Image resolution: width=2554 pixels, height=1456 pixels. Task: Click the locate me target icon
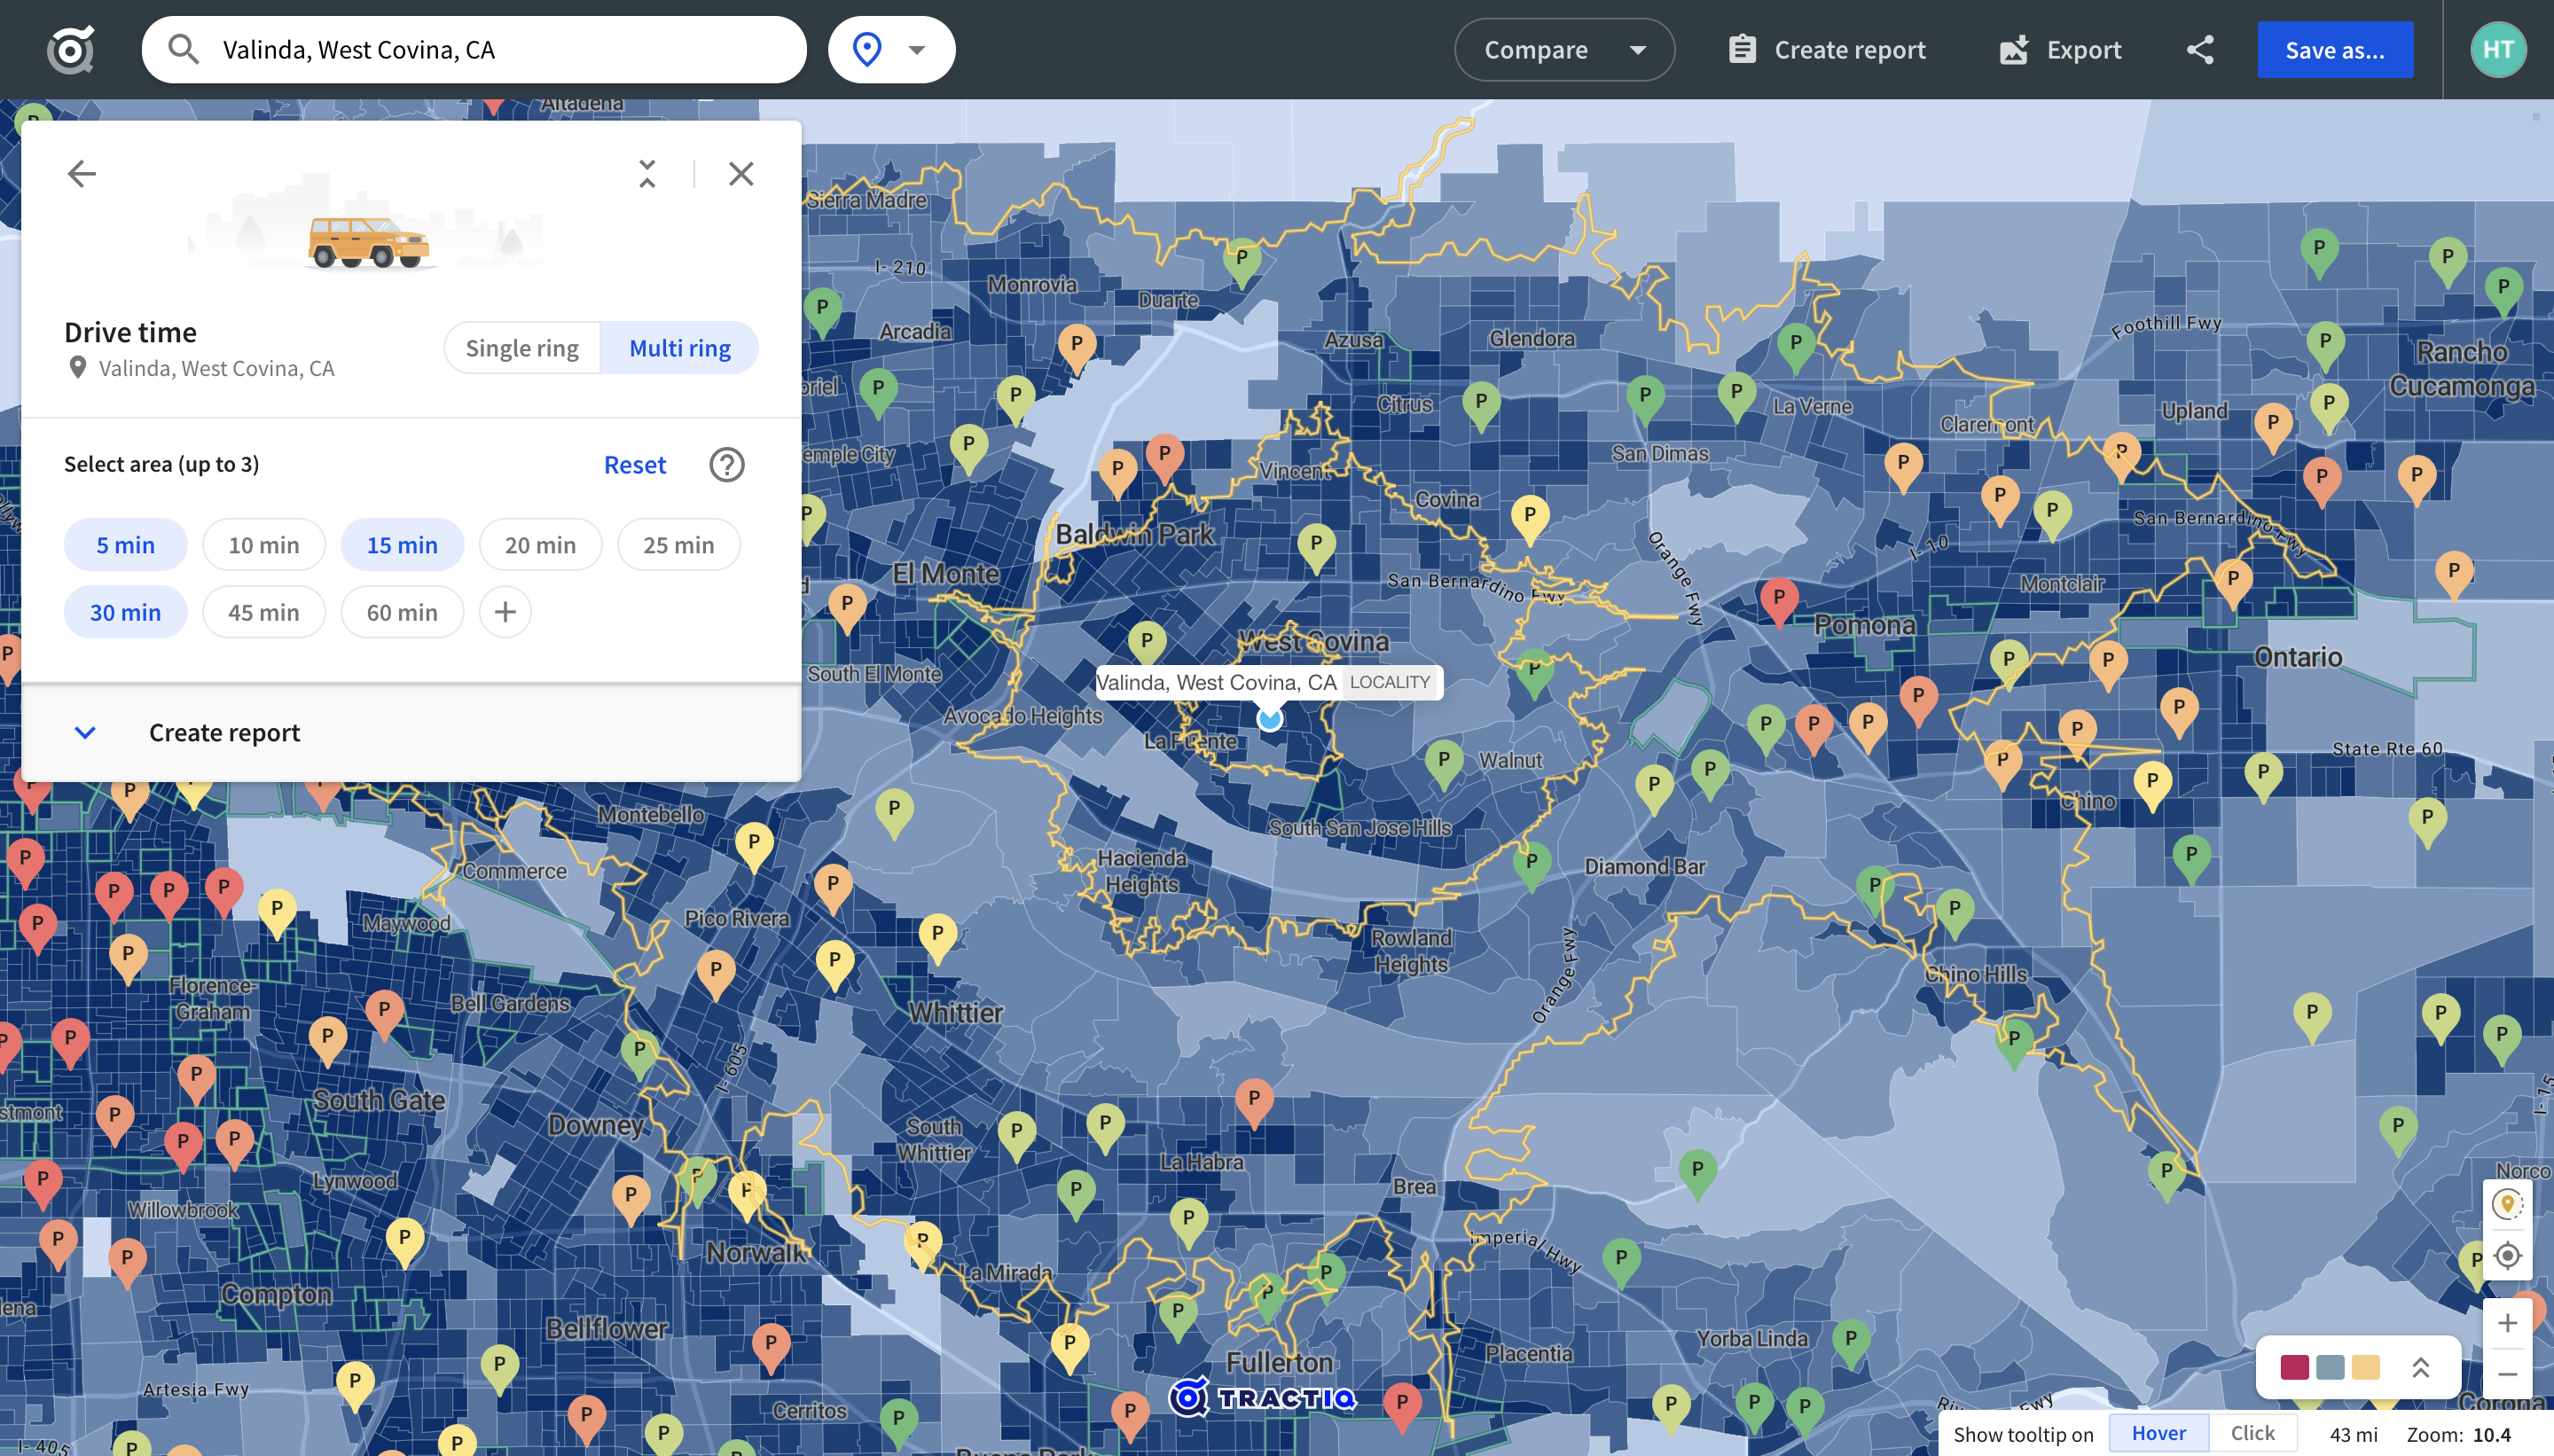click(x=2507, y=1255)
